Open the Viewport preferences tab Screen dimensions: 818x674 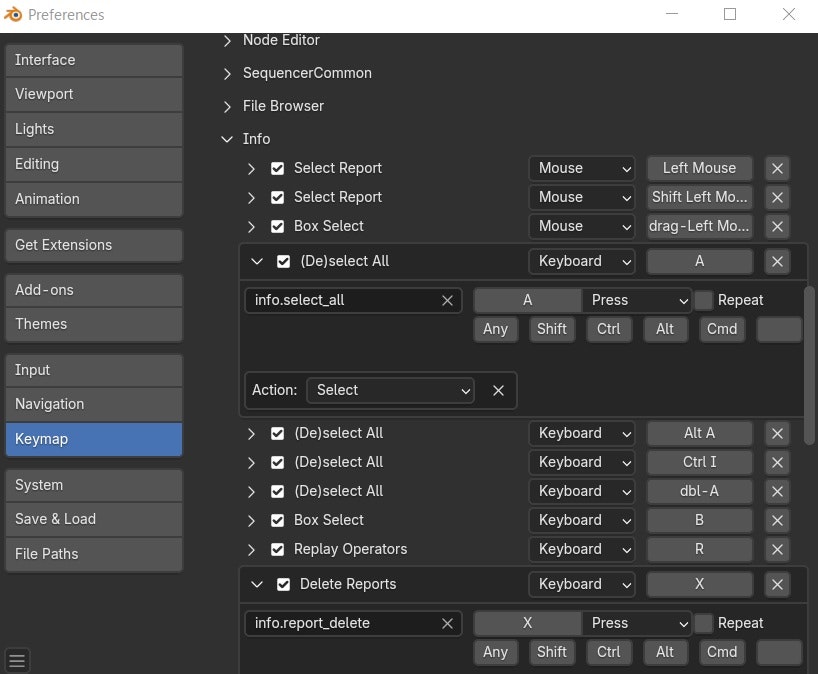tap(94, 94)
